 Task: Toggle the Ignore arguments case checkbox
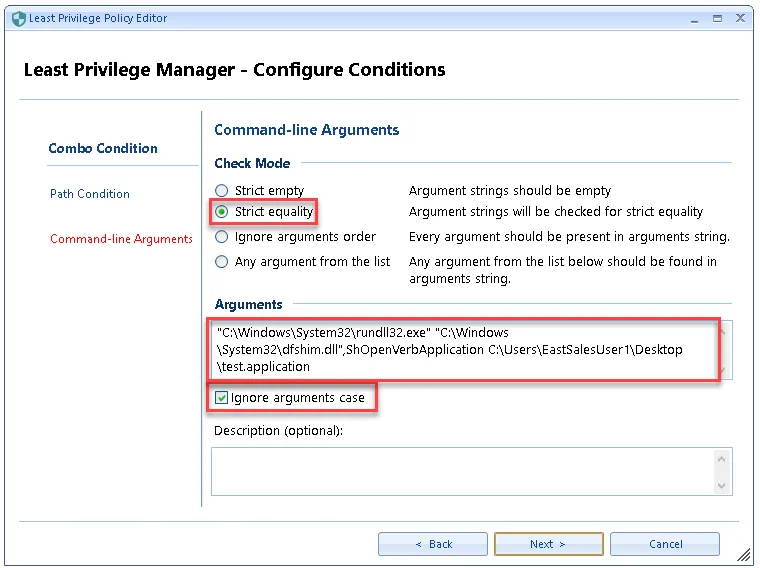click(221, 398)
